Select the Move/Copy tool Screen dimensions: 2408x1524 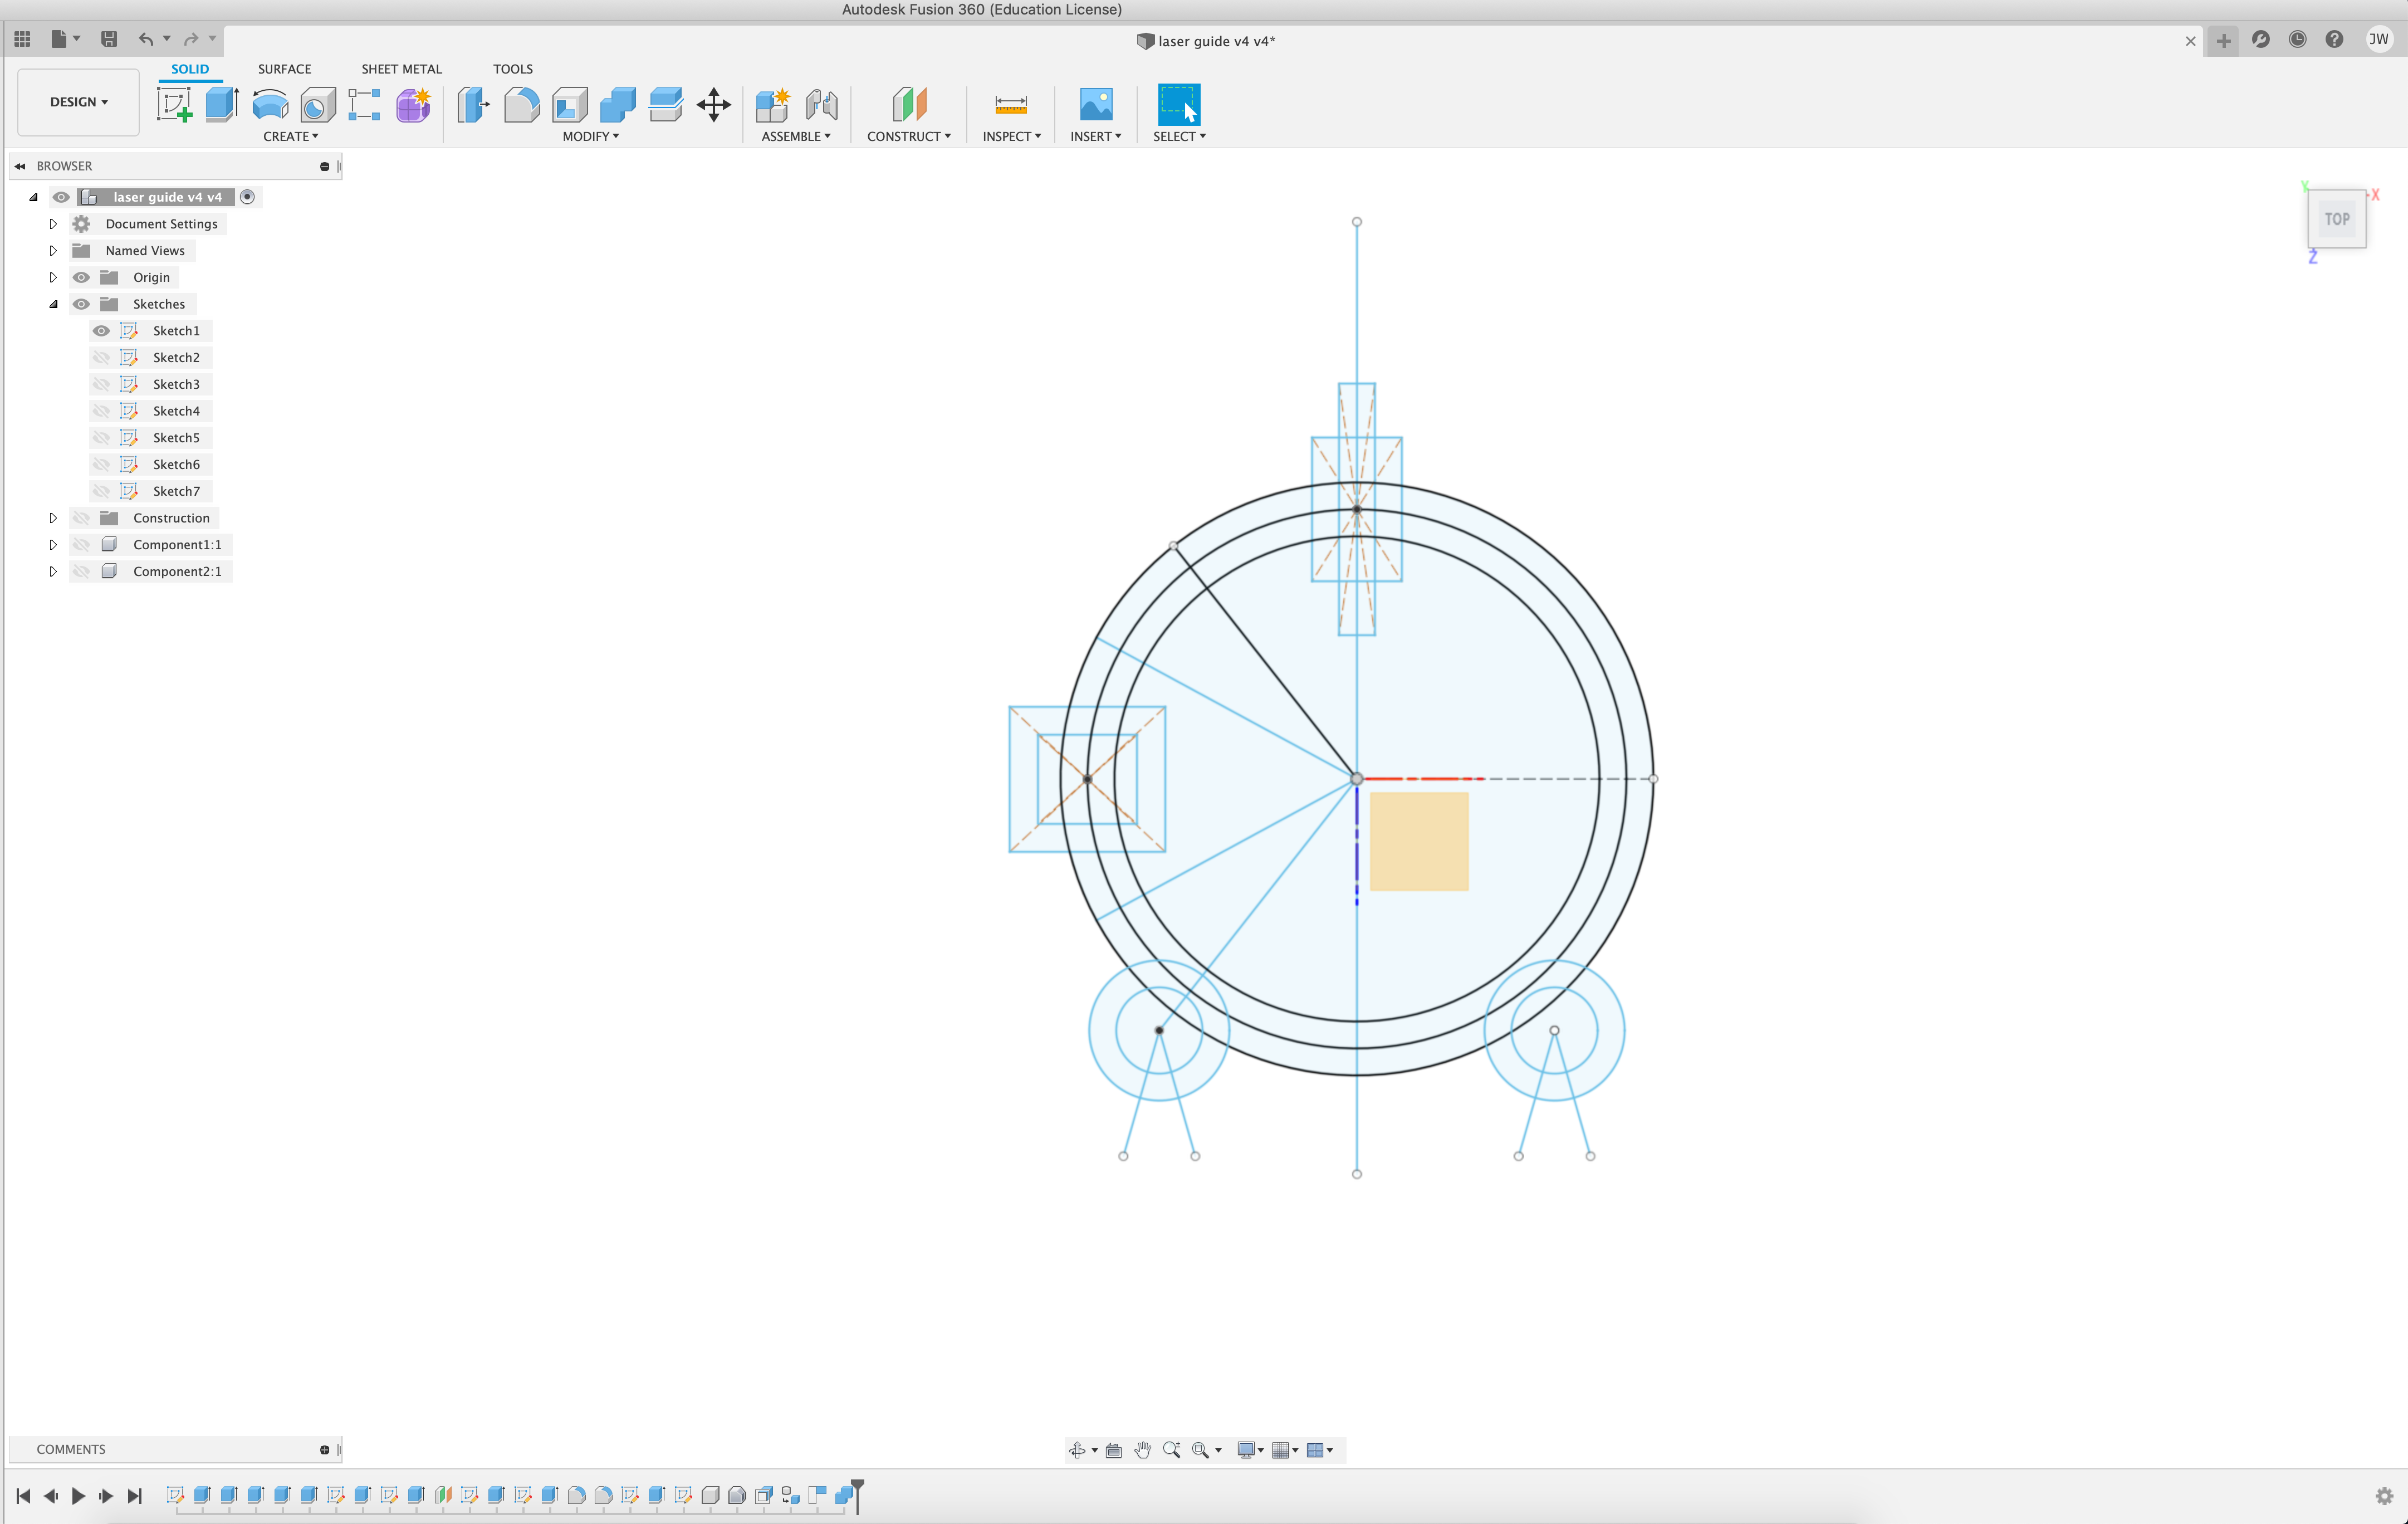(714, 104)
